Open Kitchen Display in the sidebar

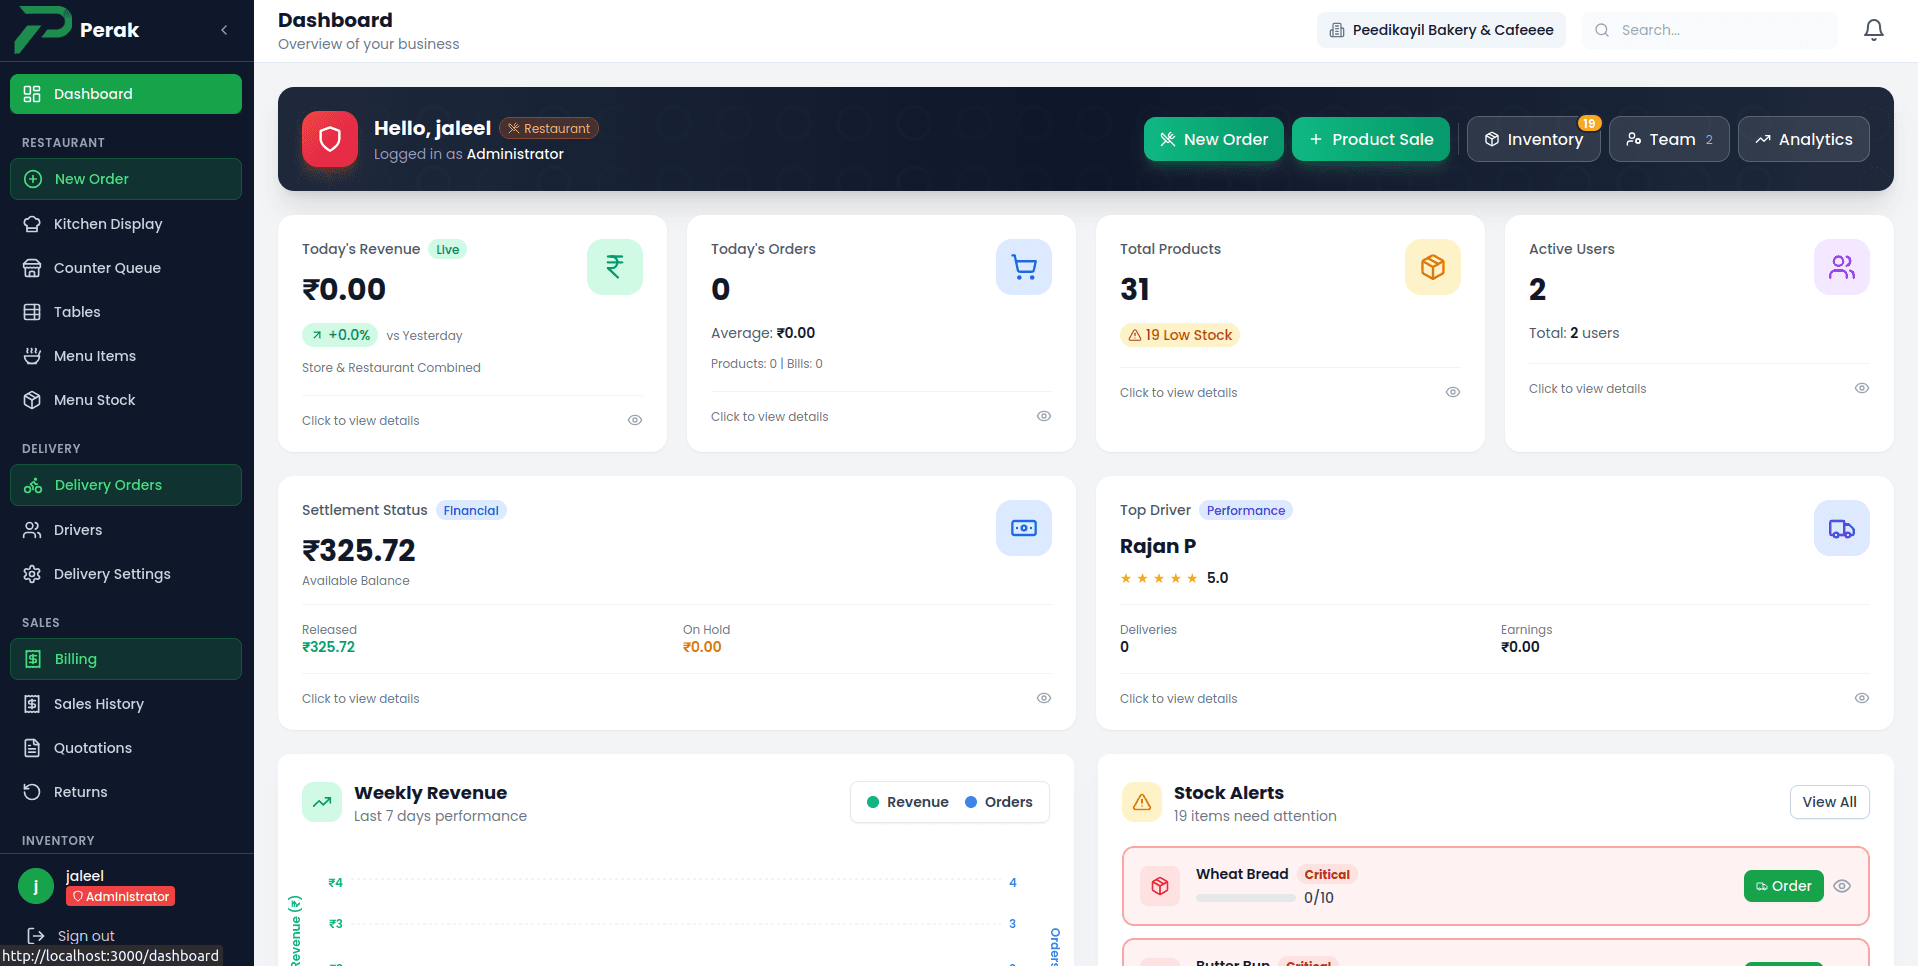(x=126, y=224)
